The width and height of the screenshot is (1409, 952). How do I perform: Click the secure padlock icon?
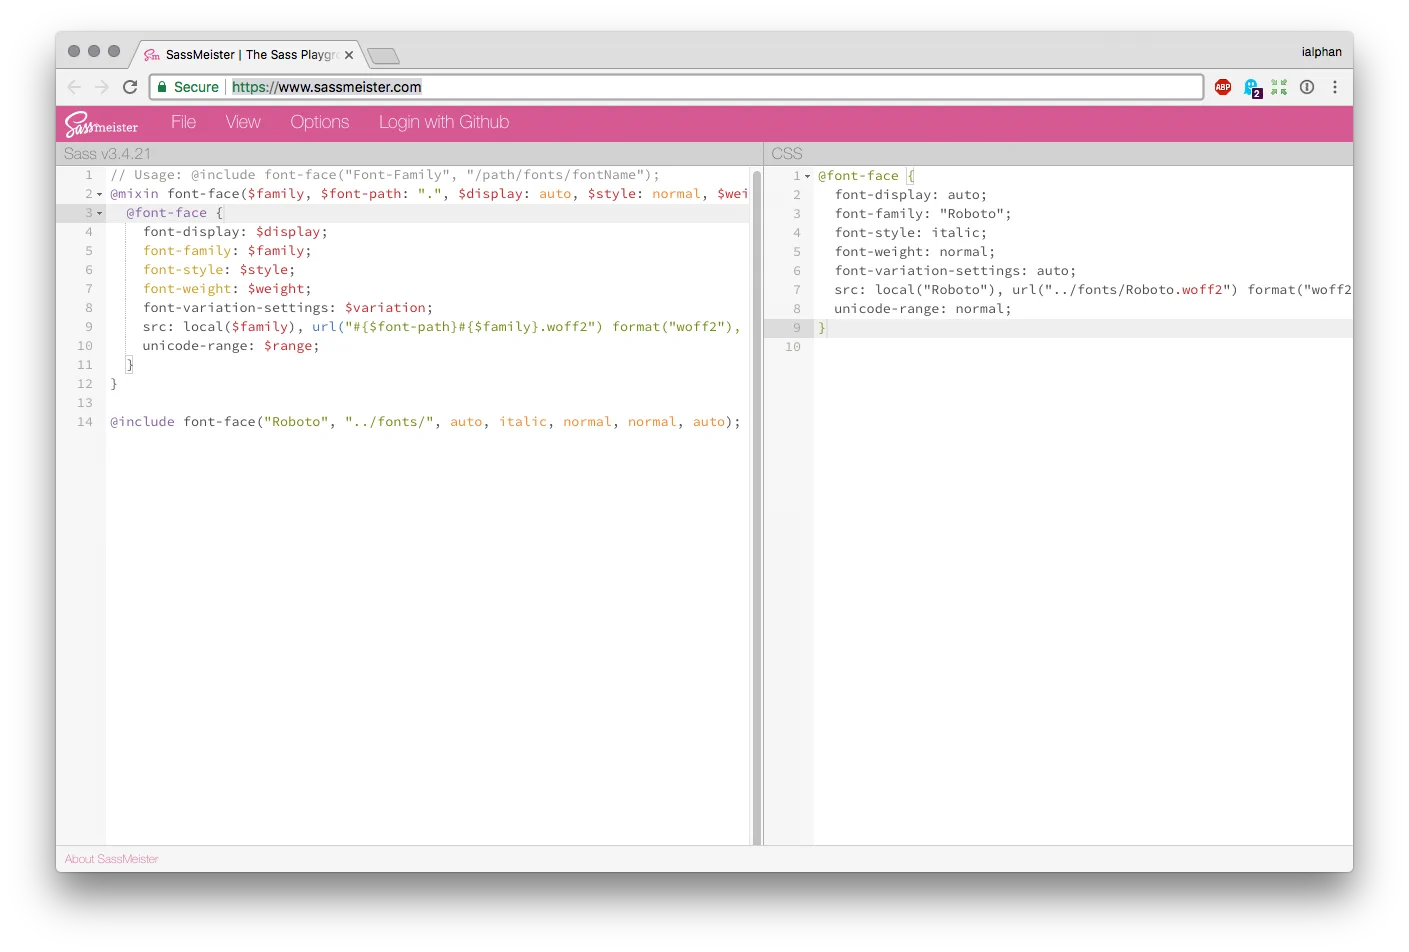point(162,87)
